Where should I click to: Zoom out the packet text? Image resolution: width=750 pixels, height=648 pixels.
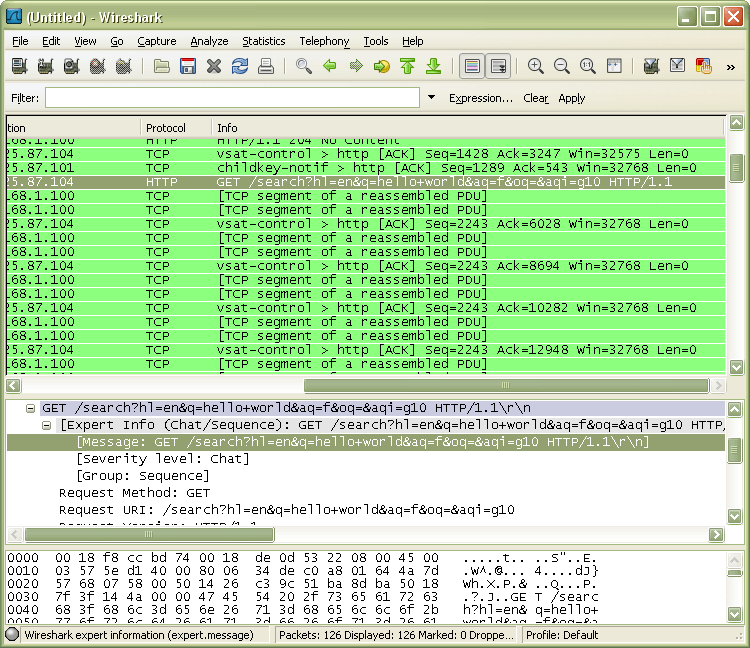[x=562, y=66]
